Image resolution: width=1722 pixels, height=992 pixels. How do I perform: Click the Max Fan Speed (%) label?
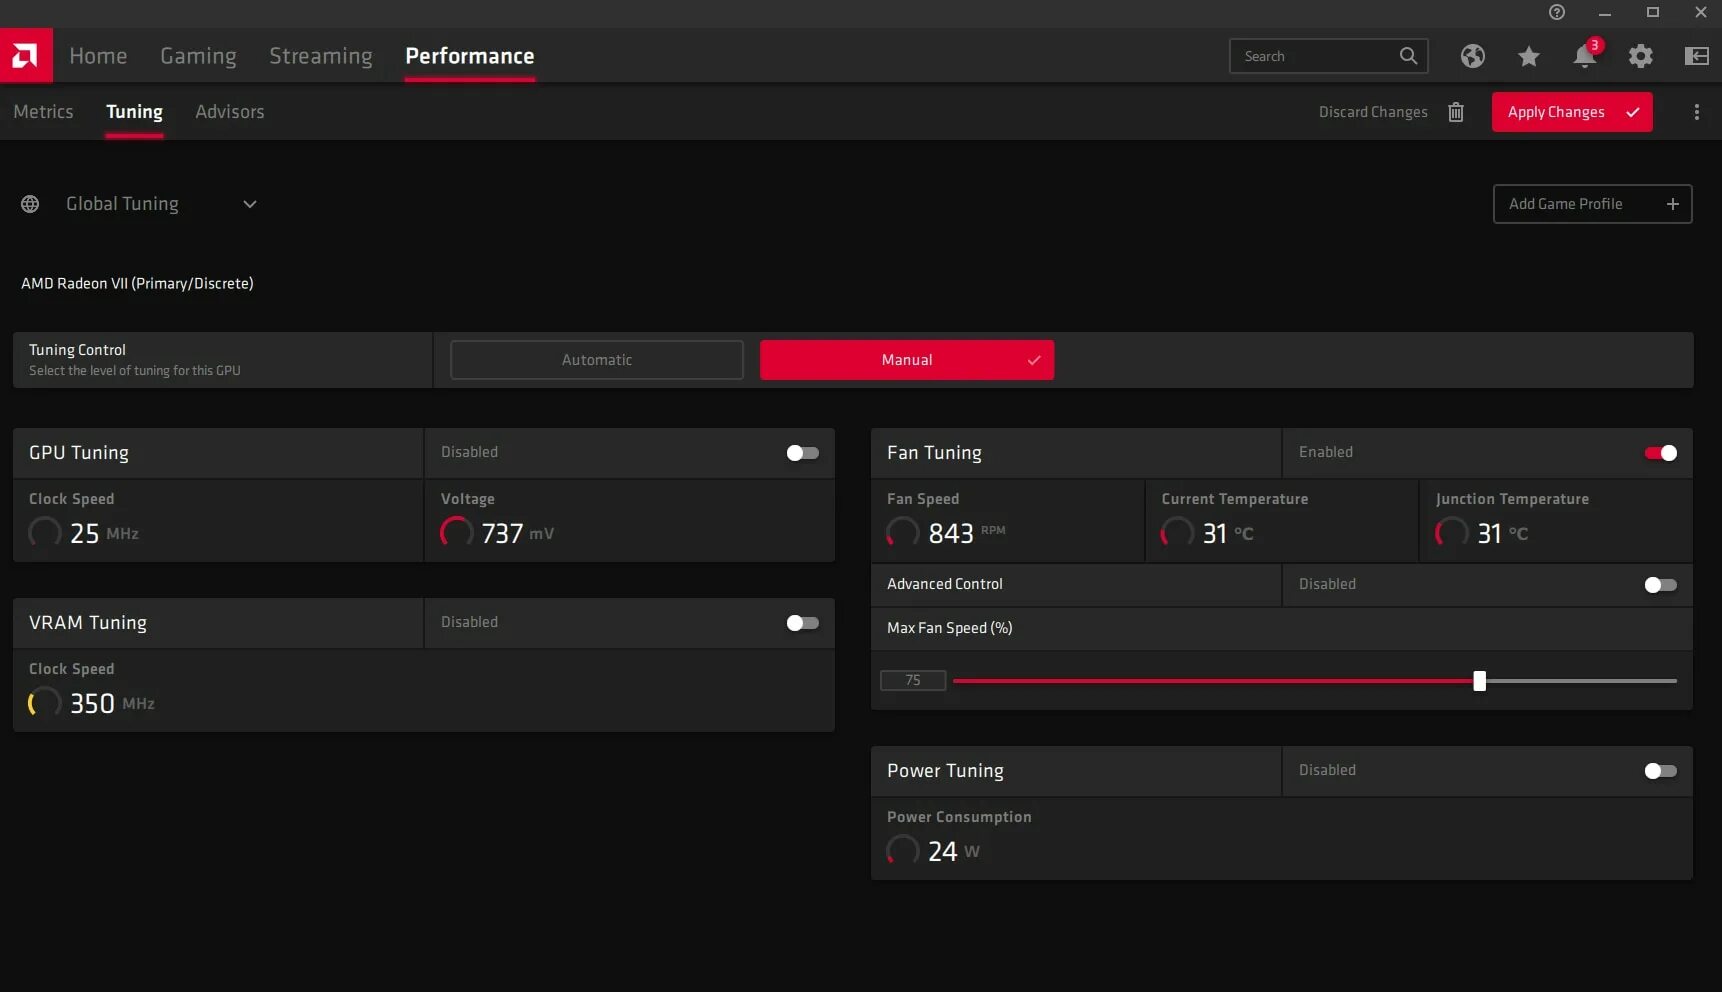pos(949,628)
